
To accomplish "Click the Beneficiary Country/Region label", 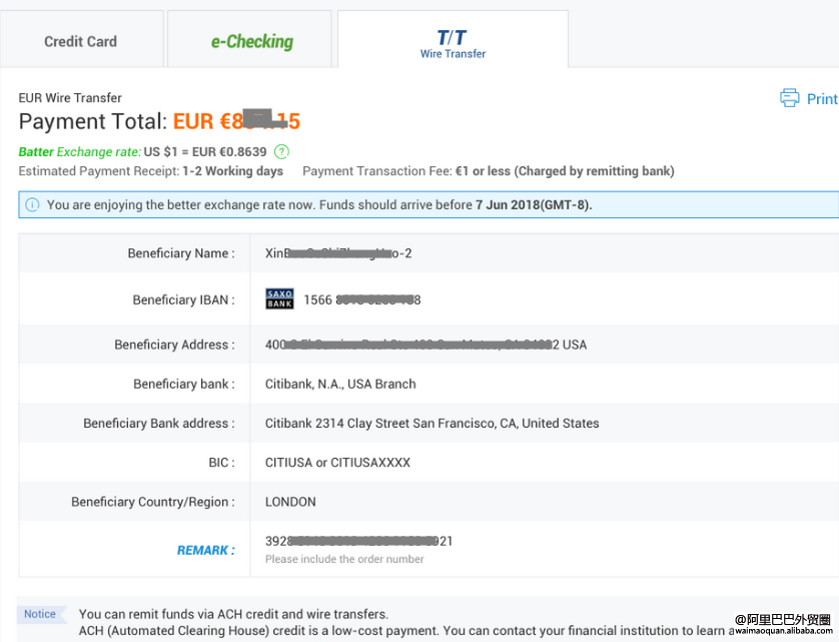I will point(153,502).
